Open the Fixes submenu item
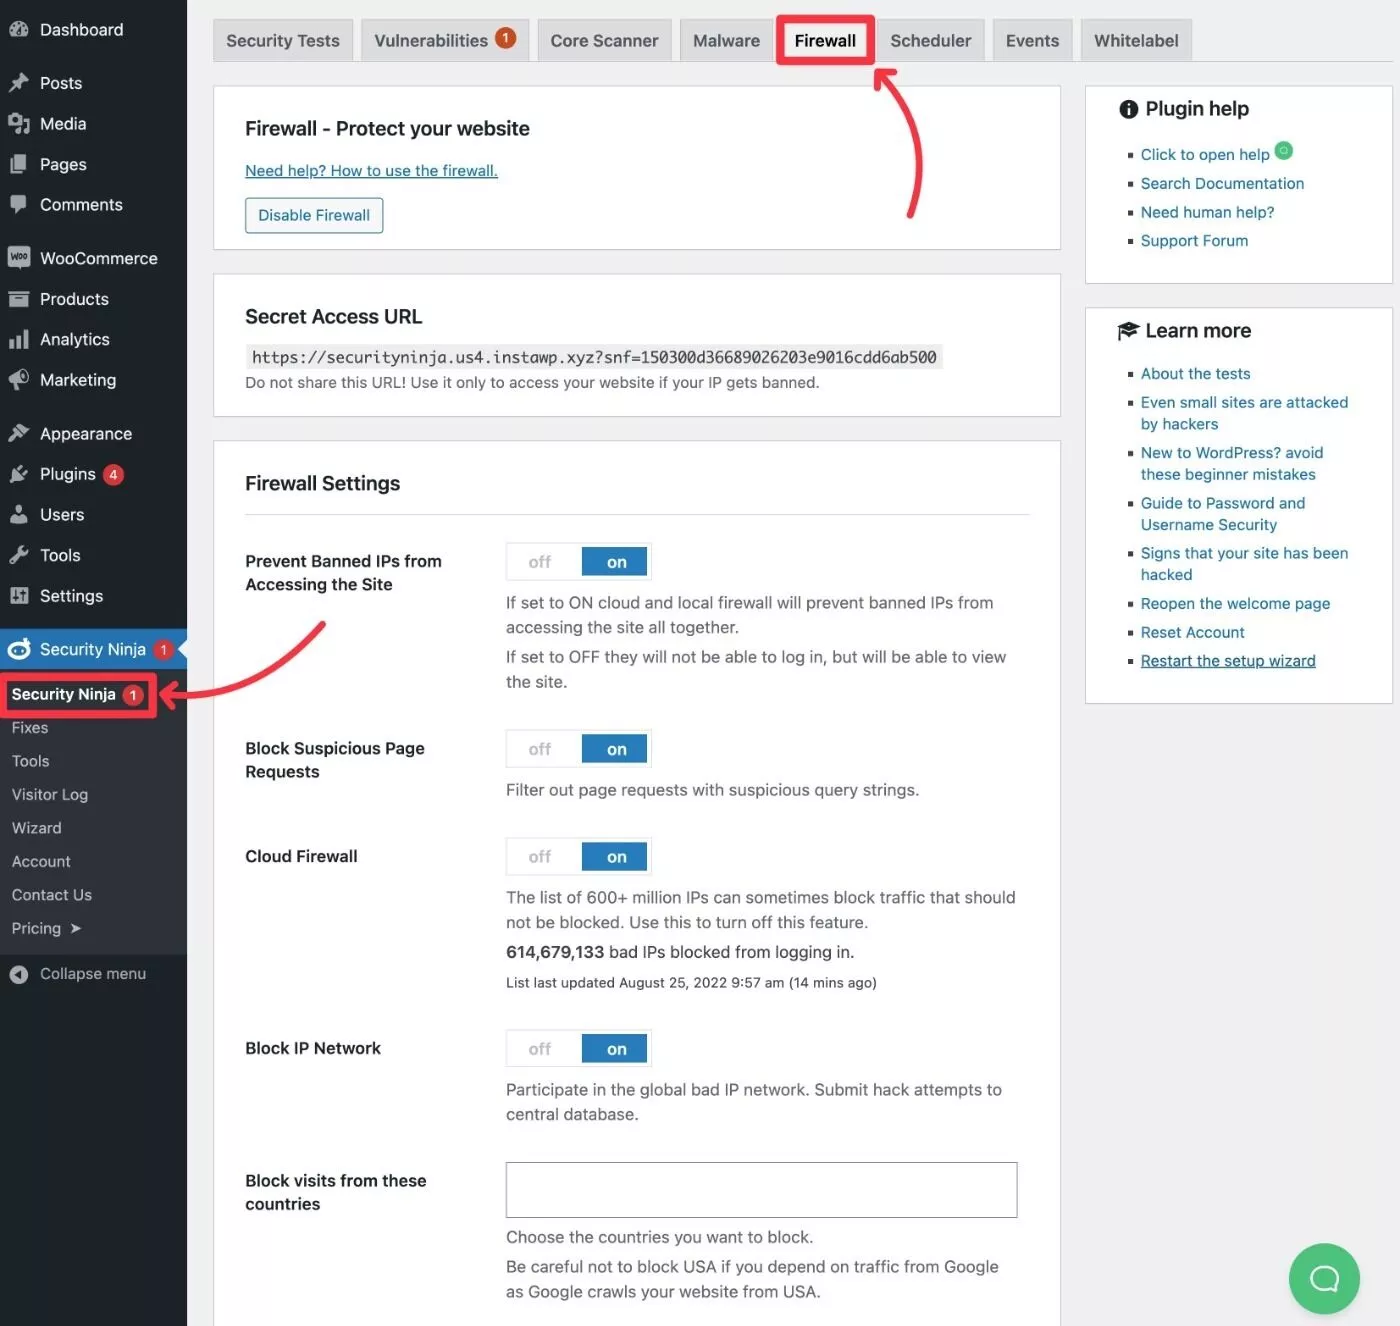 pos(30,728)
